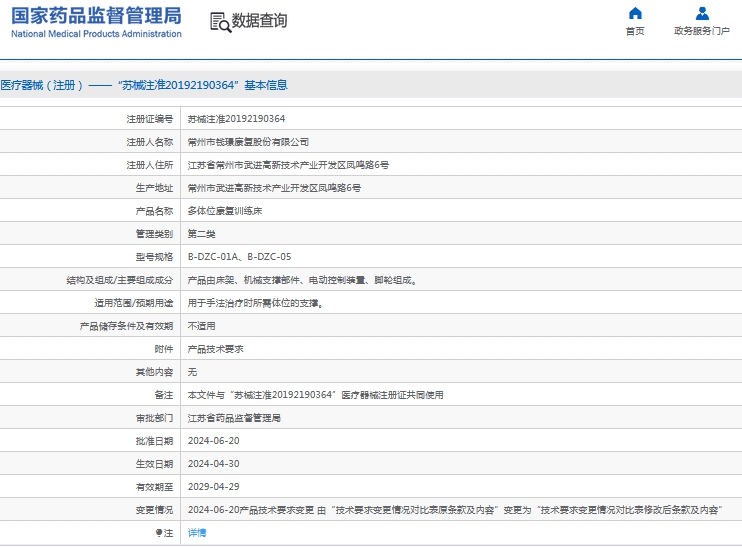Click the 首页 text link
The height and width of the screenshot is (549, 742).
[635, 31]
